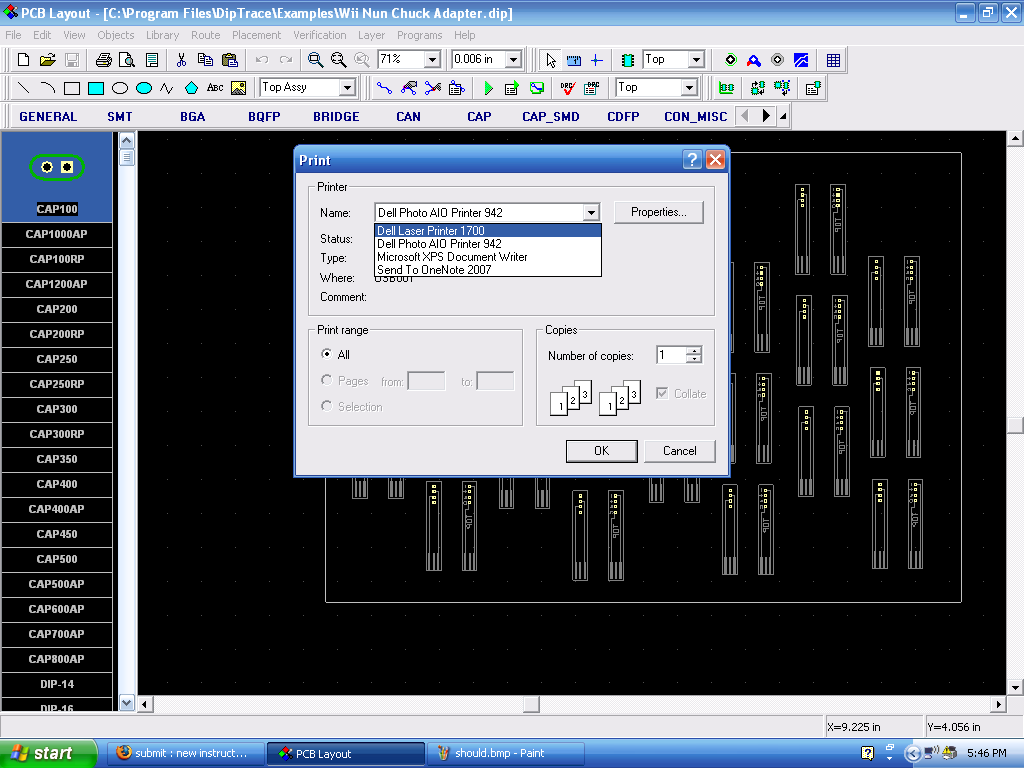Click the Cut scissors icon
Image resolution: width=1024 pixels, height=768 pixels.
pyautogui.click(x=181, y=60)
